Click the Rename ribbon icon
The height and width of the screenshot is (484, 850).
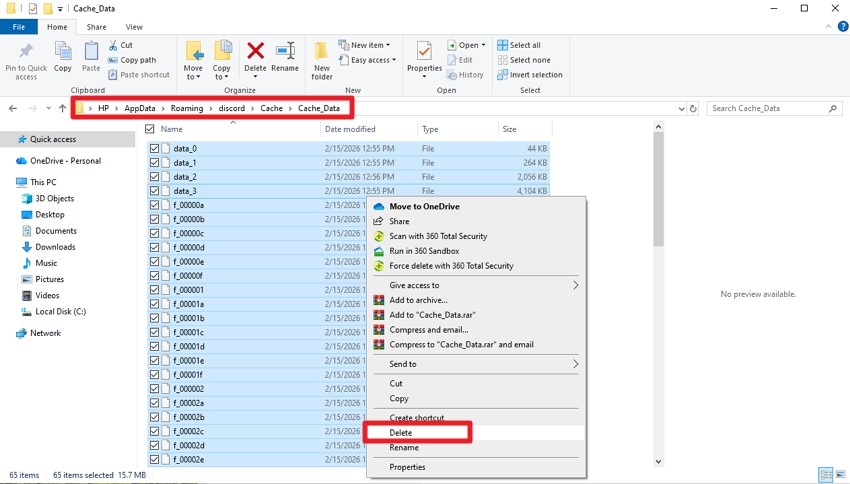(x=285, y=51)
